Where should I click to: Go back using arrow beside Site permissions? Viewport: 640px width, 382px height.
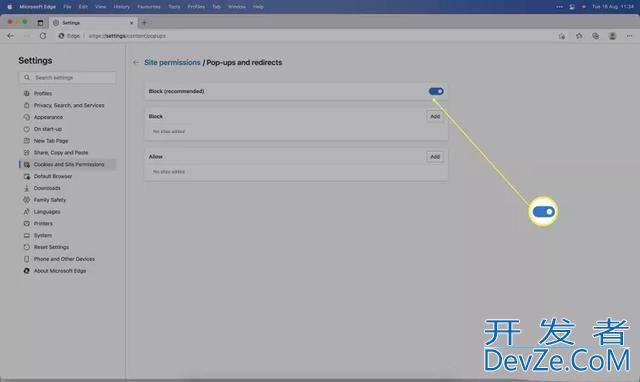point(136,62)
